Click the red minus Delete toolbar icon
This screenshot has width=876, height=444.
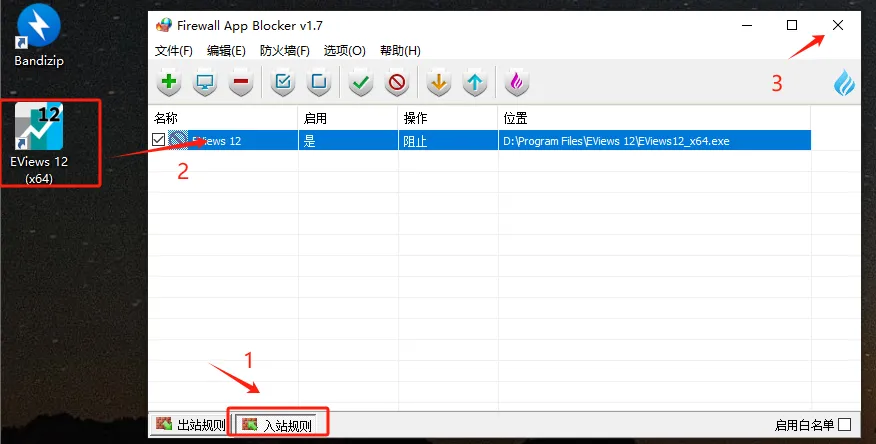(241, 82)
